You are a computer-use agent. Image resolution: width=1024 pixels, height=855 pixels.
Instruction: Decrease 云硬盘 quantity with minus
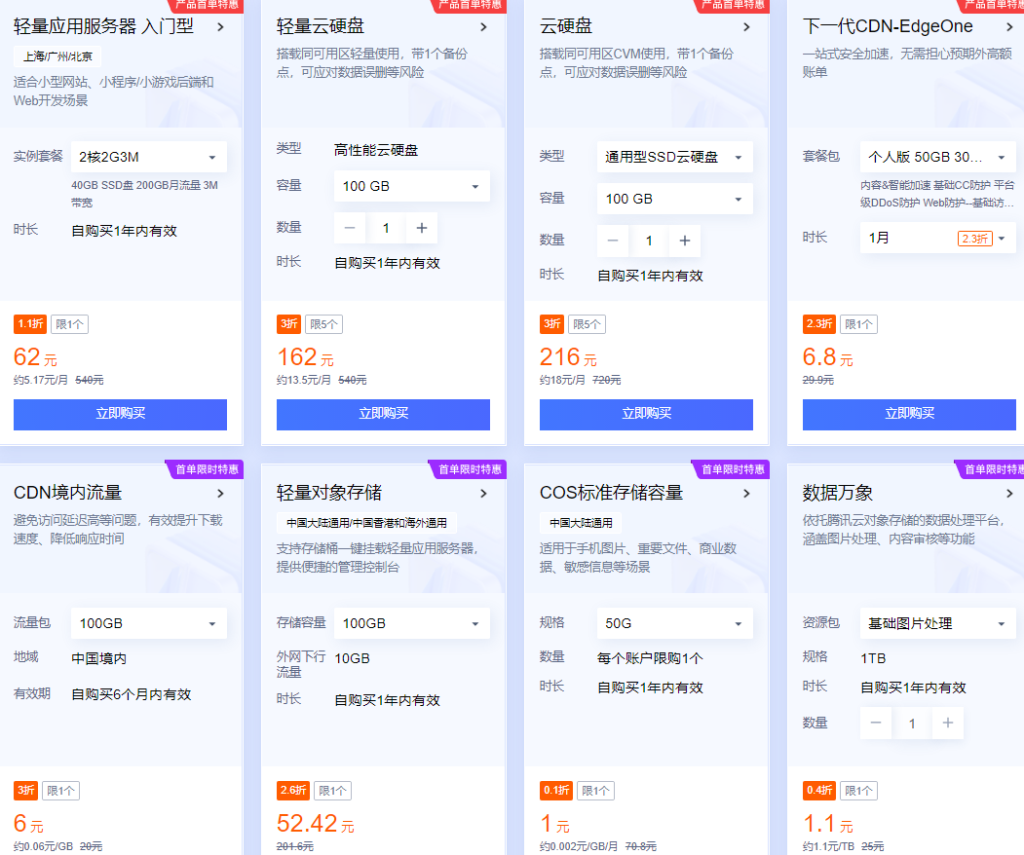pyautogui.click(x=613, y=241)
